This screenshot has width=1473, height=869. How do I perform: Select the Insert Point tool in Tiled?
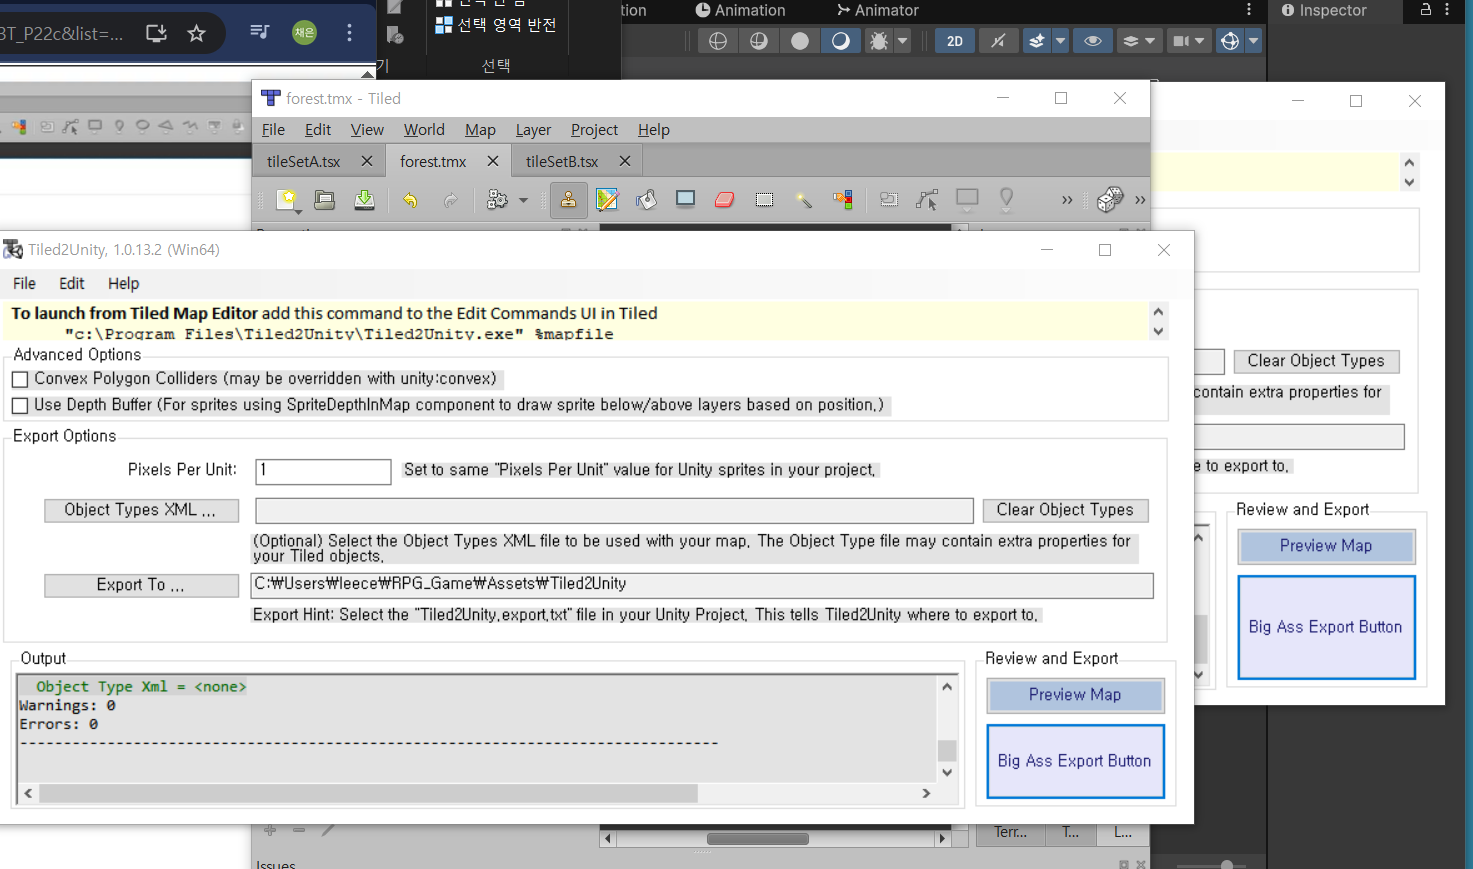point(1006,199)
